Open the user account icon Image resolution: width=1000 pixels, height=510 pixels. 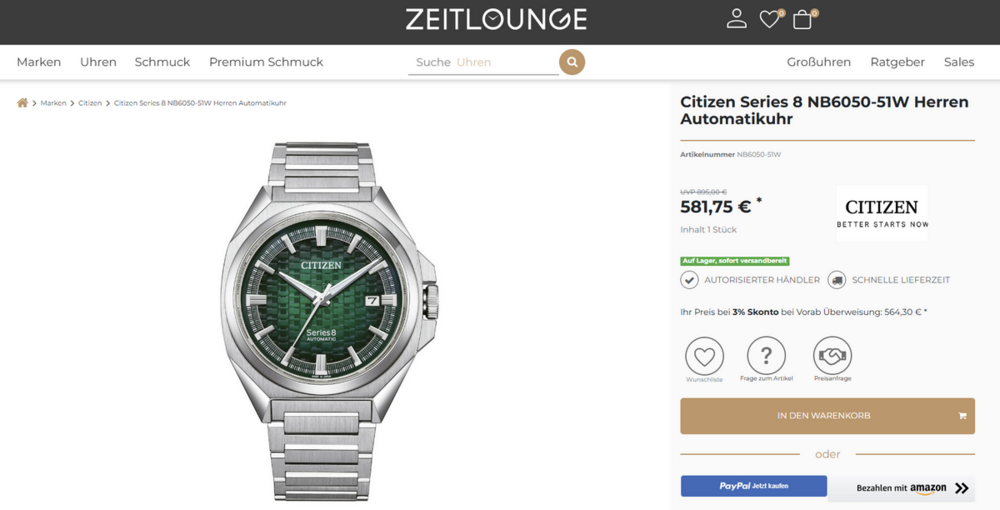737,19
